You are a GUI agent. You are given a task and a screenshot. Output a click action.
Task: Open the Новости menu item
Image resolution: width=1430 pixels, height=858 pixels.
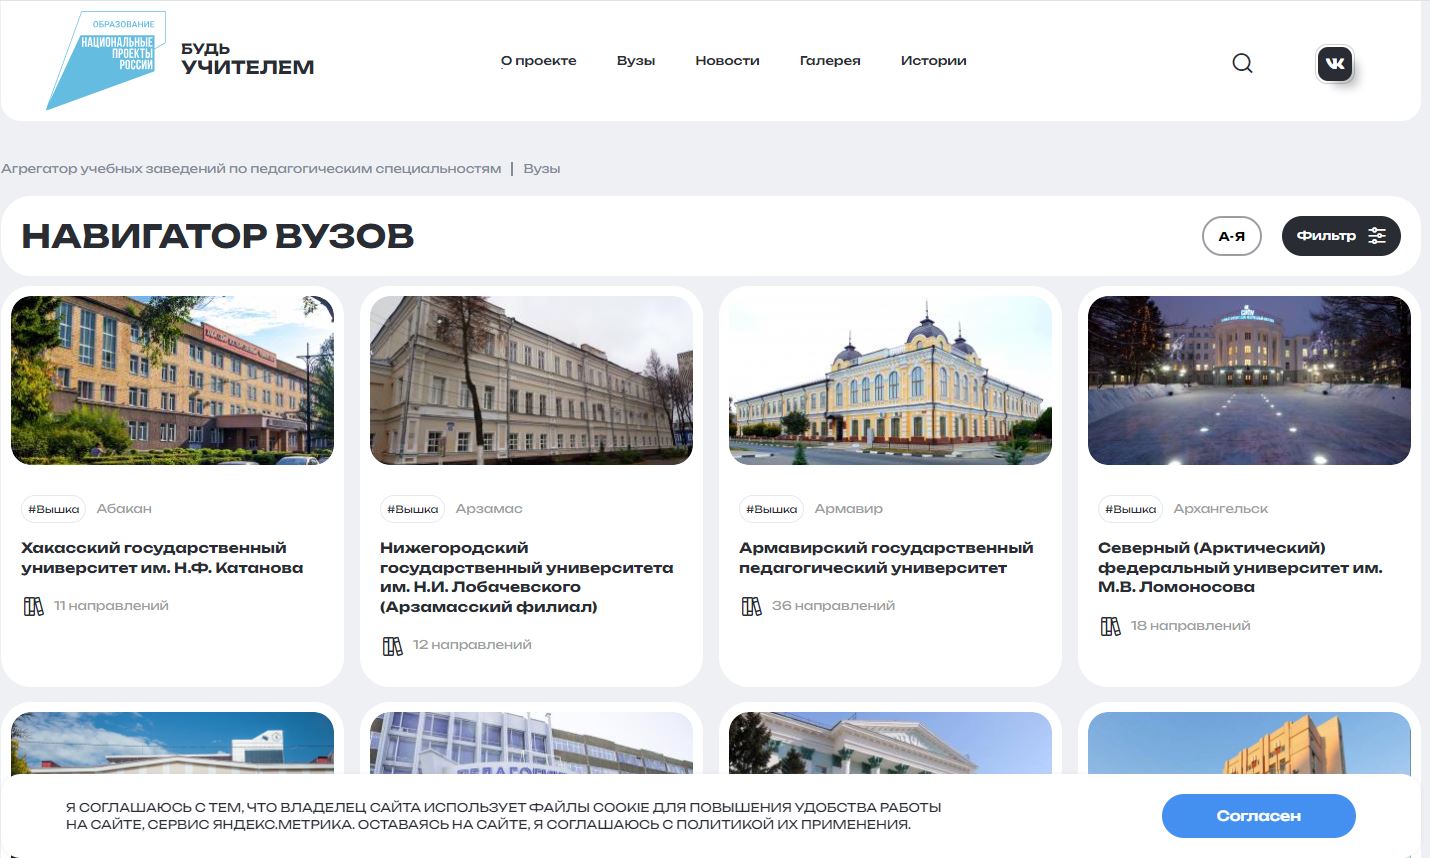pos(727,61)
